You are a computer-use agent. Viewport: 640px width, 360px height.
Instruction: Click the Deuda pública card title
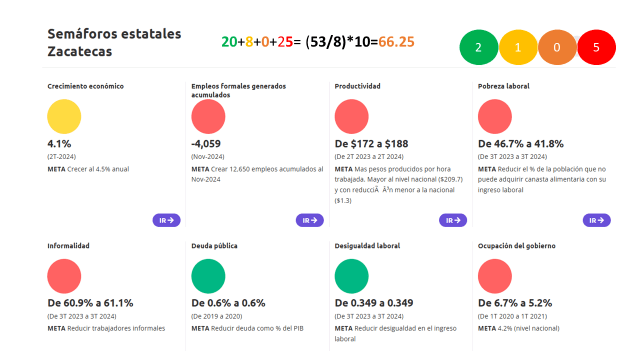click(x=214, y=246)
